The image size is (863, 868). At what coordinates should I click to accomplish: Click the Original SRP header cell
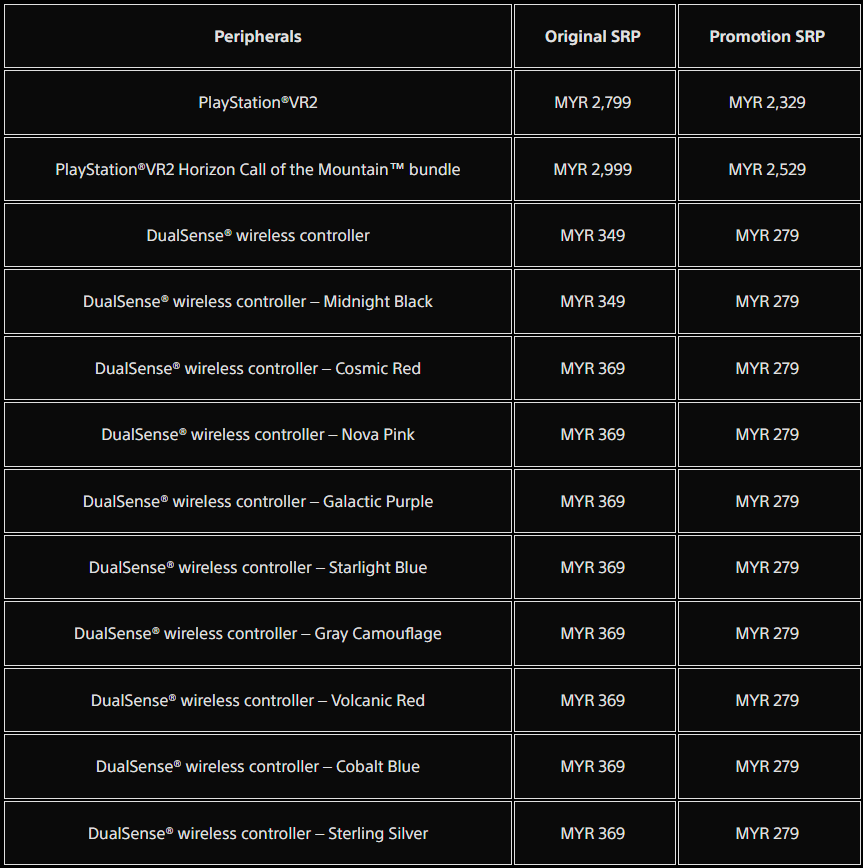pyautogui.click(x=595, y=37)
